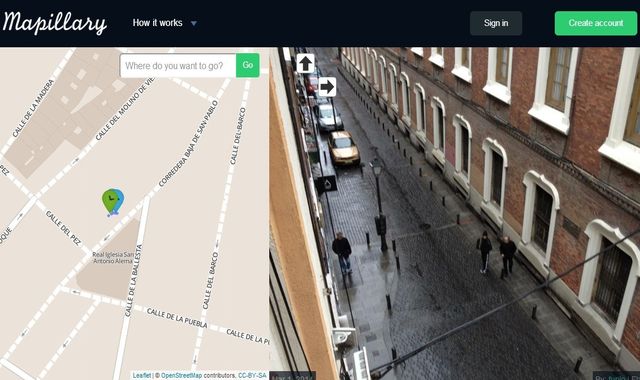640x380 pixels.
Task: Click the Corredera Baja de San Pablo label
Action: (189, 144)
